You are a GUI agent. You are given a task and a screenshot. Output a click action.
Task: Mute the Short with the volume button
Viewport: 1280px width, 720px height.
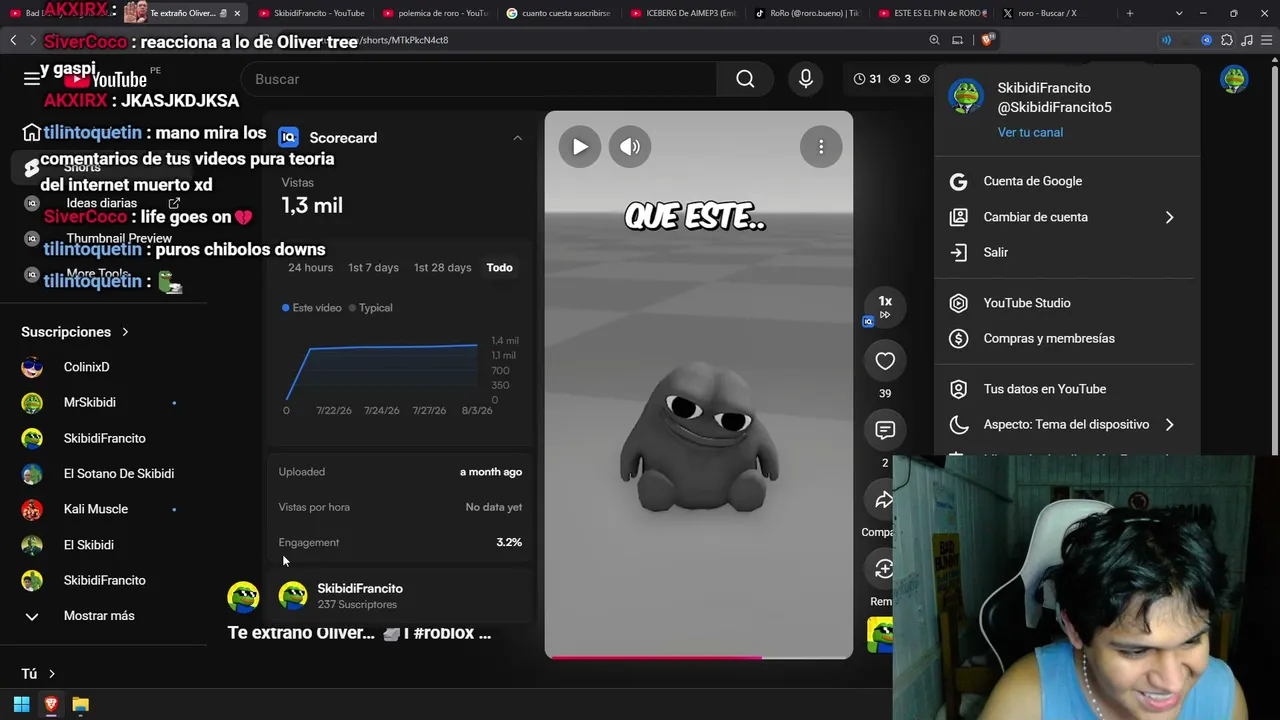click(x=630, y=147)
